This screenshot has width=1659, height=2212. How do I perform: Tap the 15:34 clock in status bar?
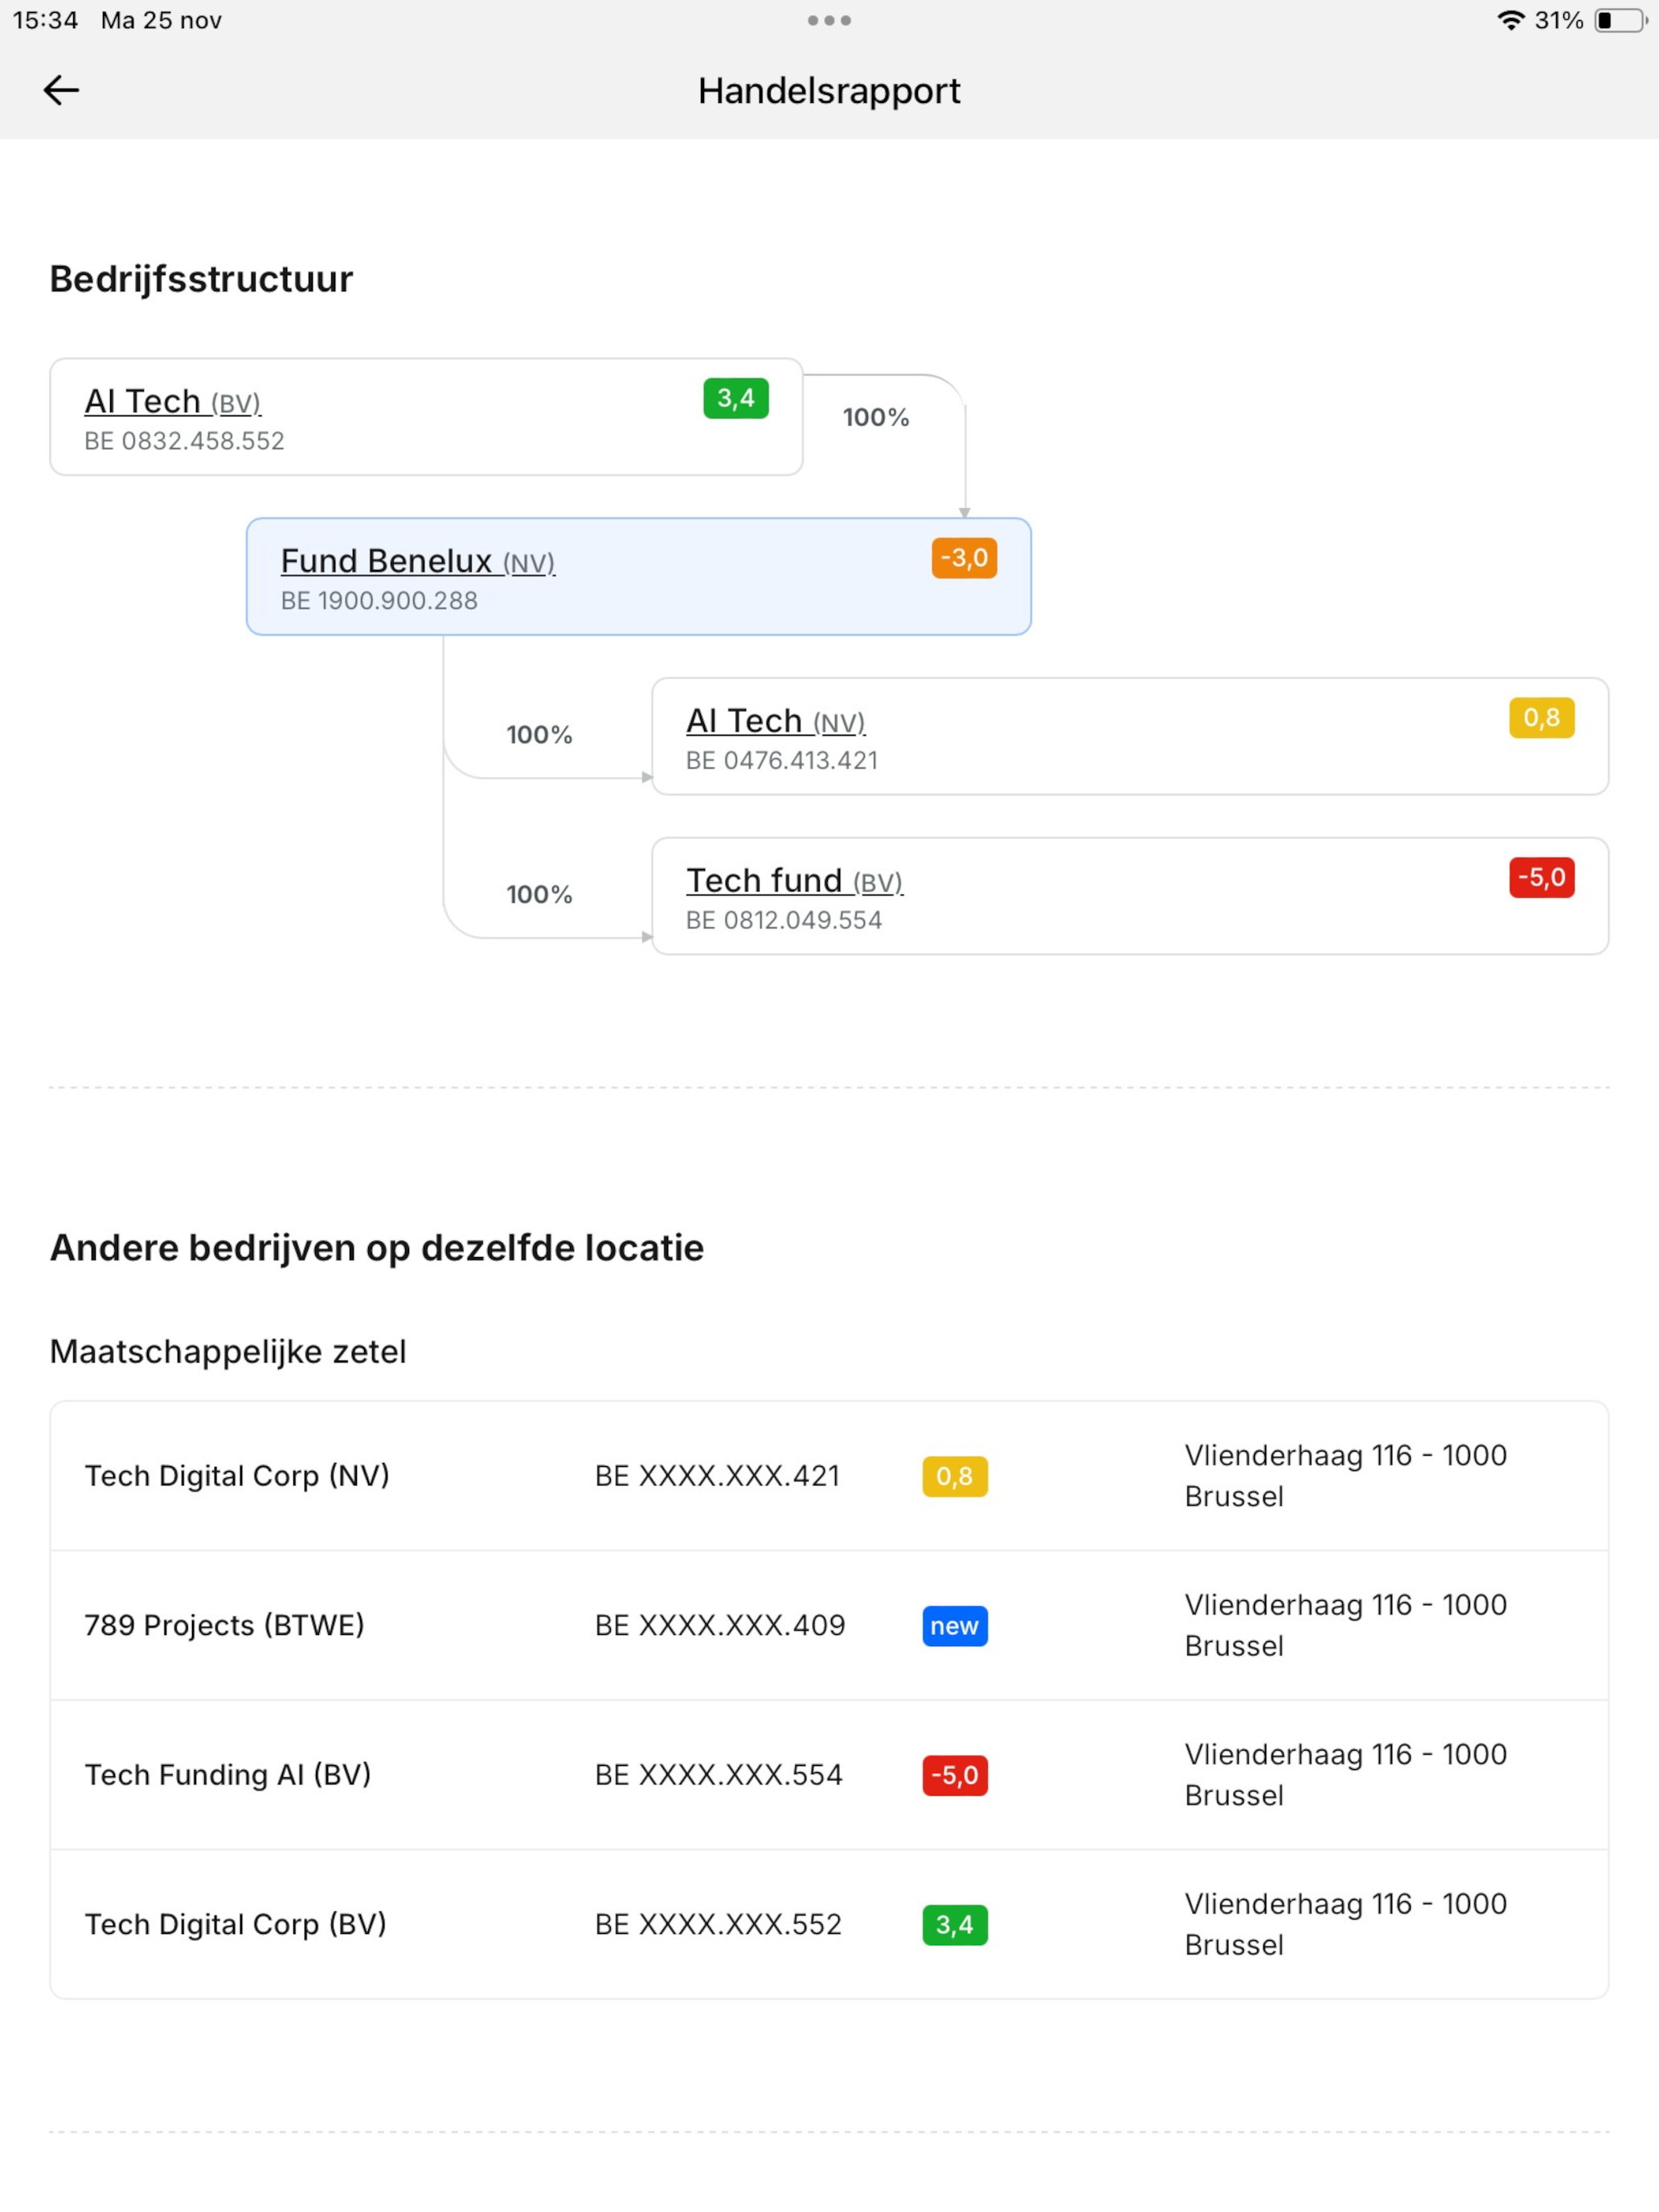45,20
